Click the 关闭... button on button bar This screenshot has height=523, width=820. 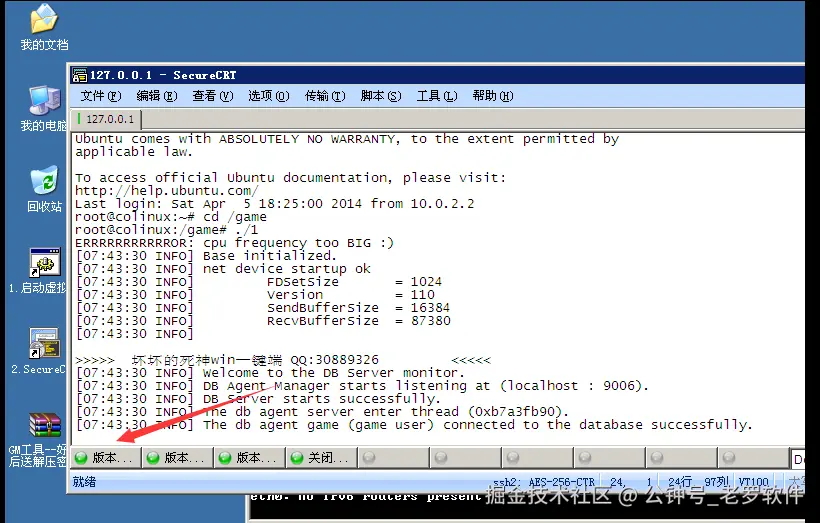pos(322,458)
